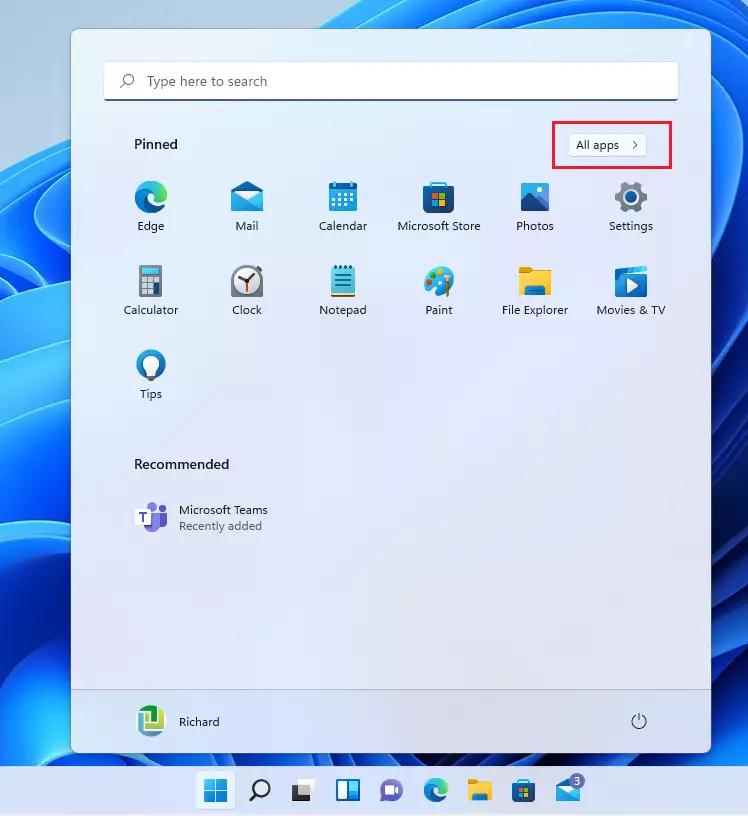Open Richard's user account menu
The image size is (748, 816).
[x=178, y=721]
